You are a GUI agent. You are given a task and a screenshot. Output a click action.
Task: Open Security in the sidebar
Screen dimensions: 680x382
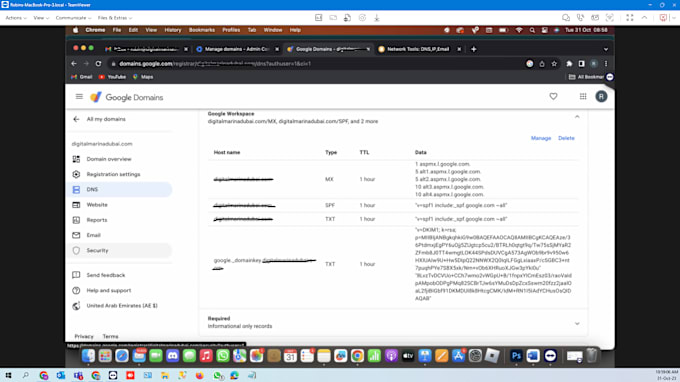click(x=120, y=250)
